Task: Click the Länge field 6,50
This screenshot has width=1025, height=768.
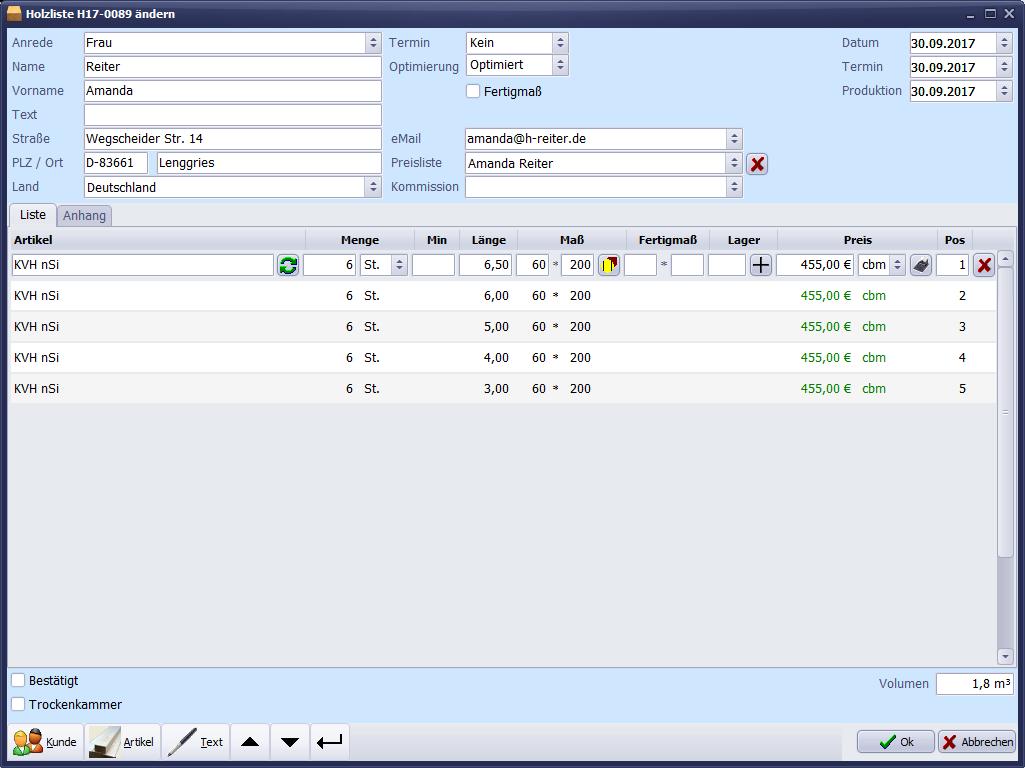Action: pos(486,265)
